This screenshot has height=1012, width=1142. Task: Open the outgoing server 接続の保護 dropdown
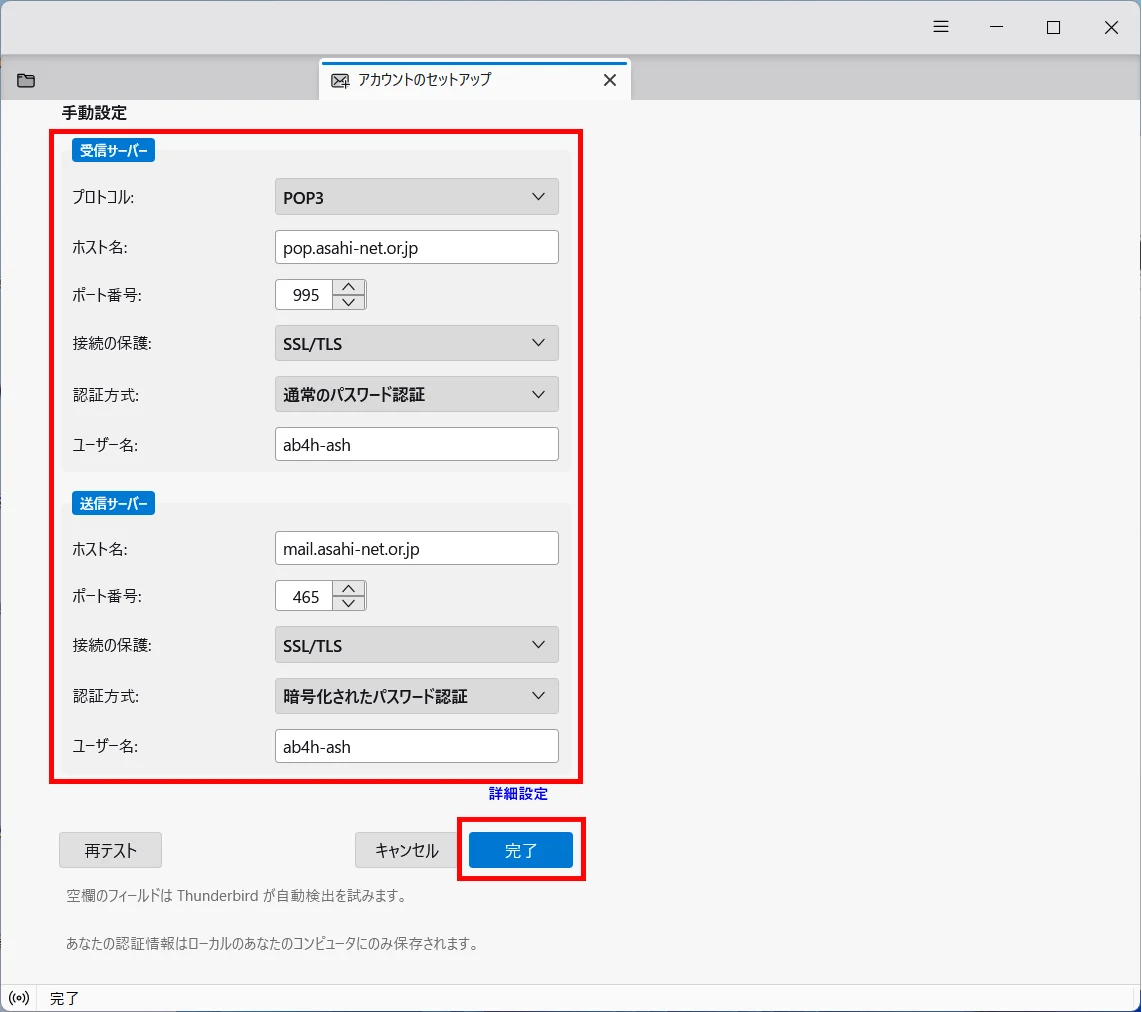pyautogui.click(x=416, y=645)
